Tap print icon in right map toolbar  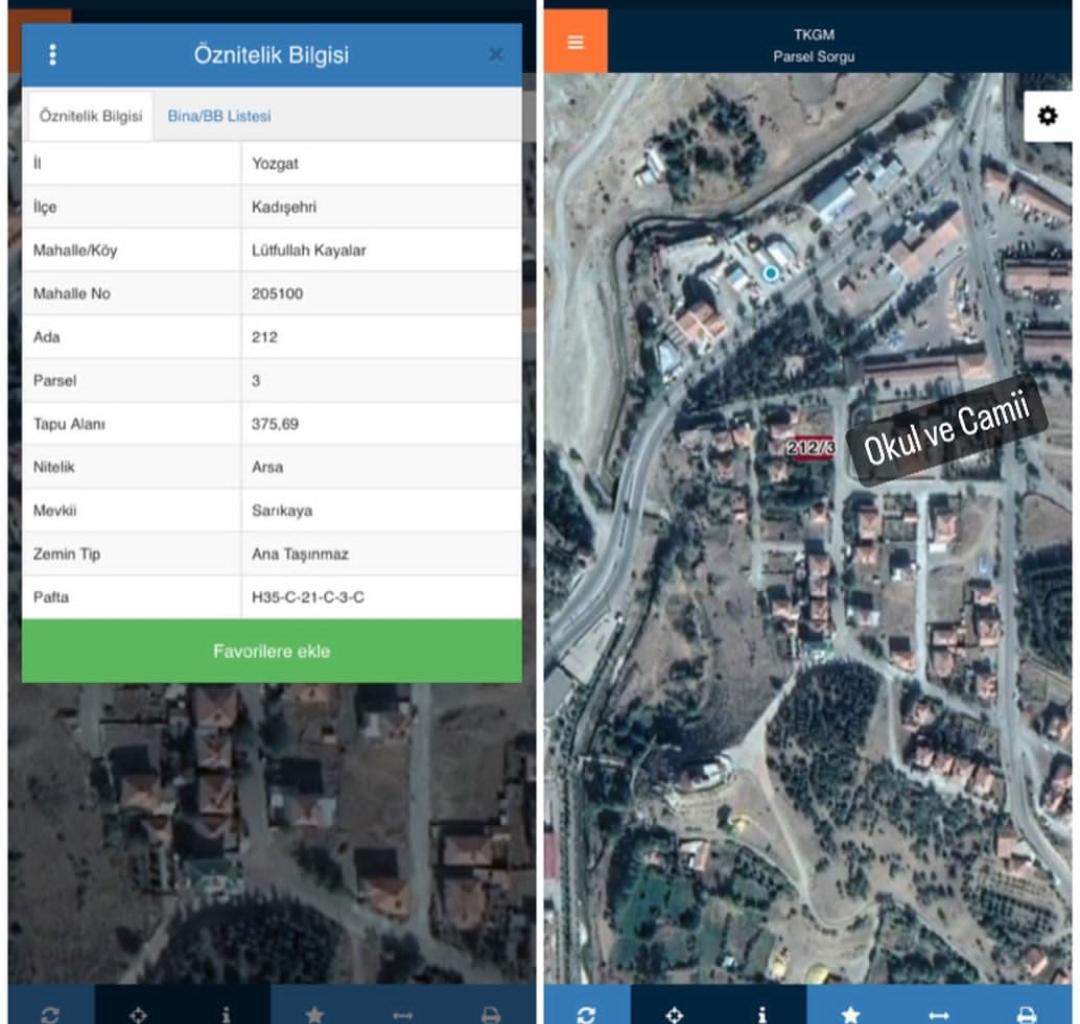1026,1012
